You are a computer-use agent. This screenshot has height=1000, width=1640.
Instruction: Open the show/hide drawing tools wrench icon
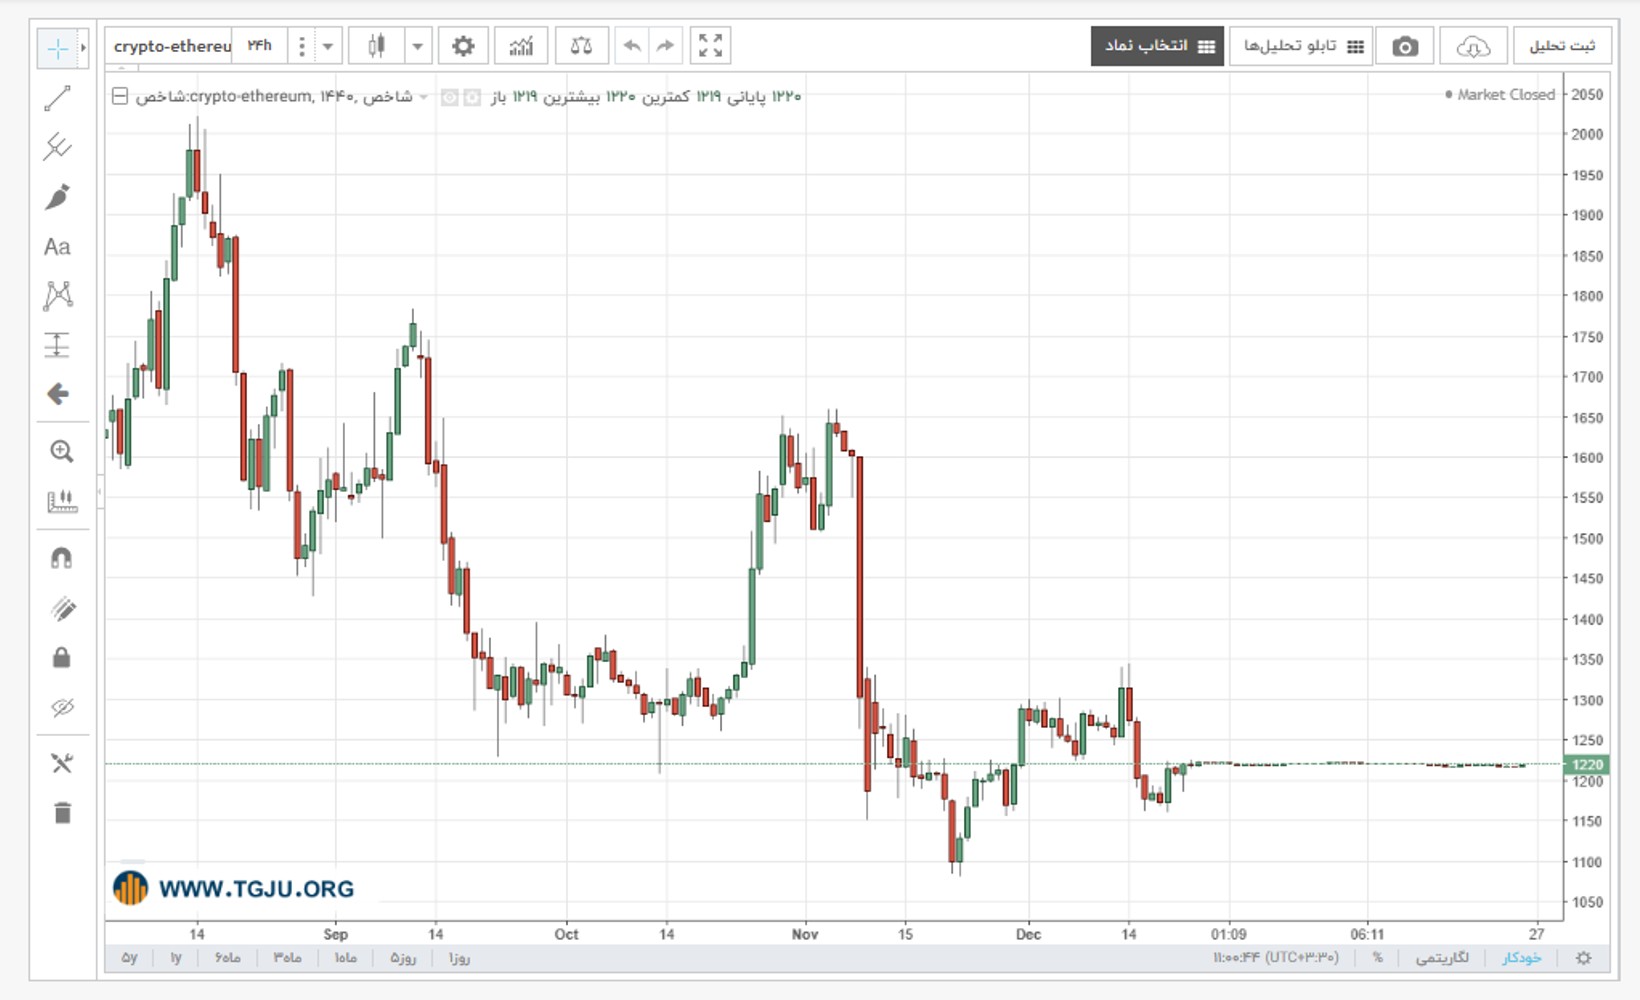pyautogui.click(x=61, y=764)
